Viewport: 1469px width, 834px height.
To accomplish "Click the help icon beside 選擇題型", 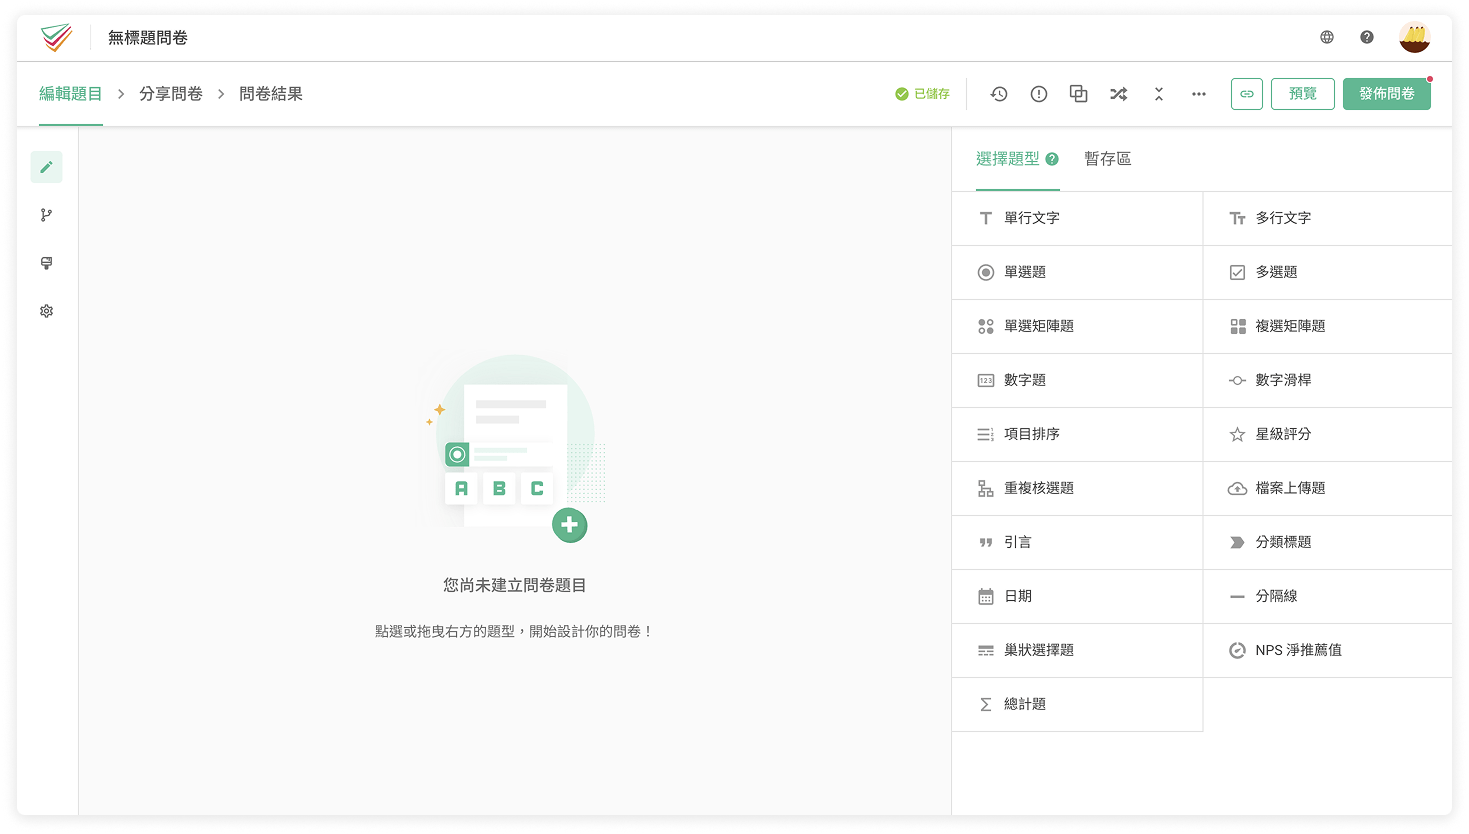I will pyautogui.click(x=1052, y=159).
